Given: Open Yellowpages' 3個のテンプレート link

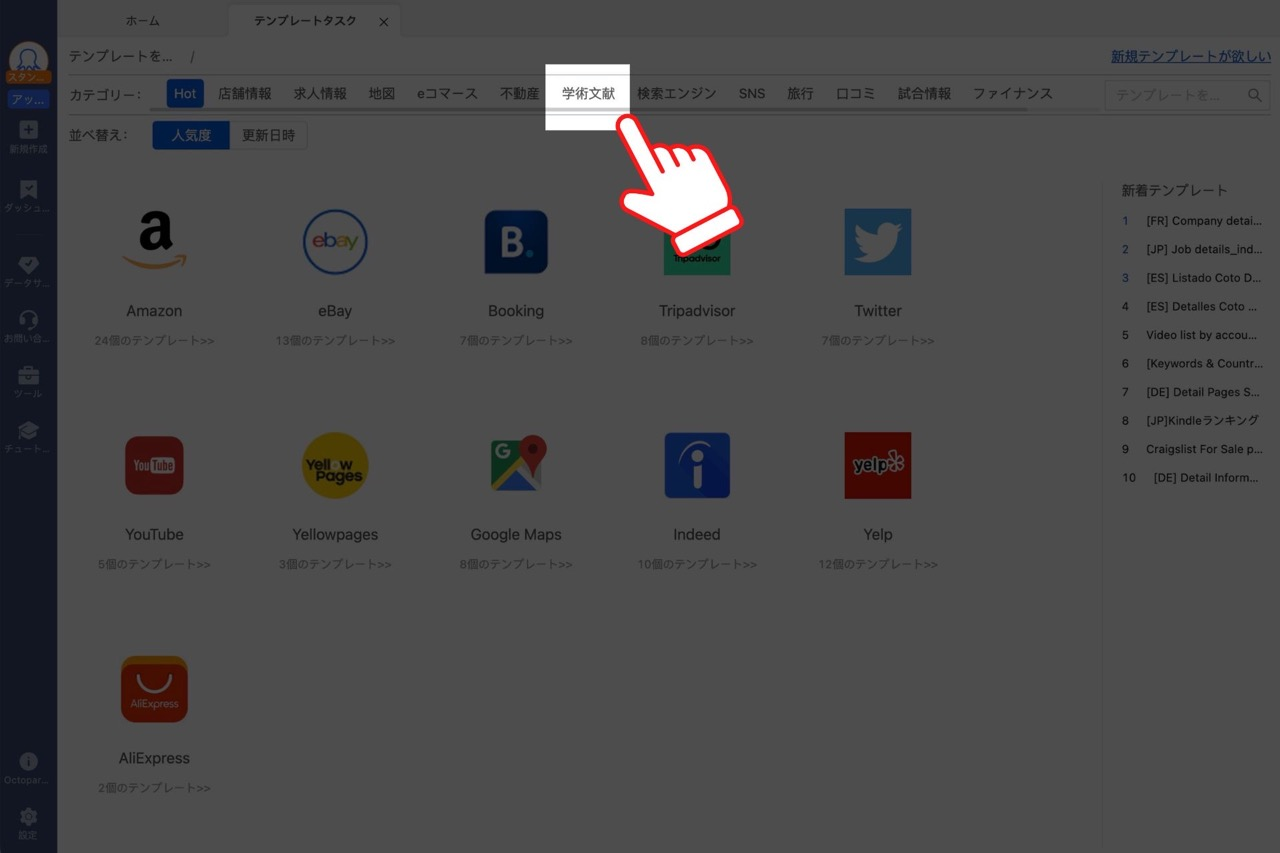Looking at the screenshot, I should click(335, 565).
